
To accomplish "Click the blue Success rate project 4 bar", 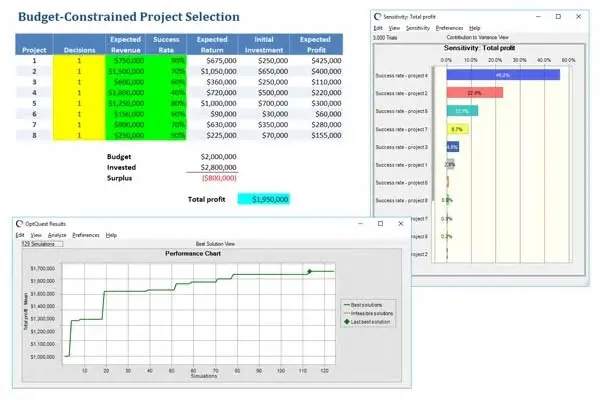I will pyautogui.click(x=503, y=75).
